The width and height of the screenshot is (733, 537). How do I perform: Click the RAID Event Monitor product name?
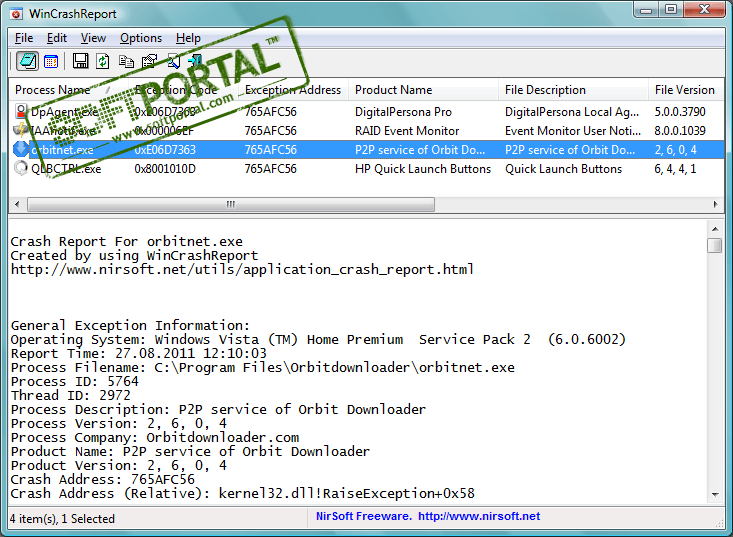tap(407, 131)
